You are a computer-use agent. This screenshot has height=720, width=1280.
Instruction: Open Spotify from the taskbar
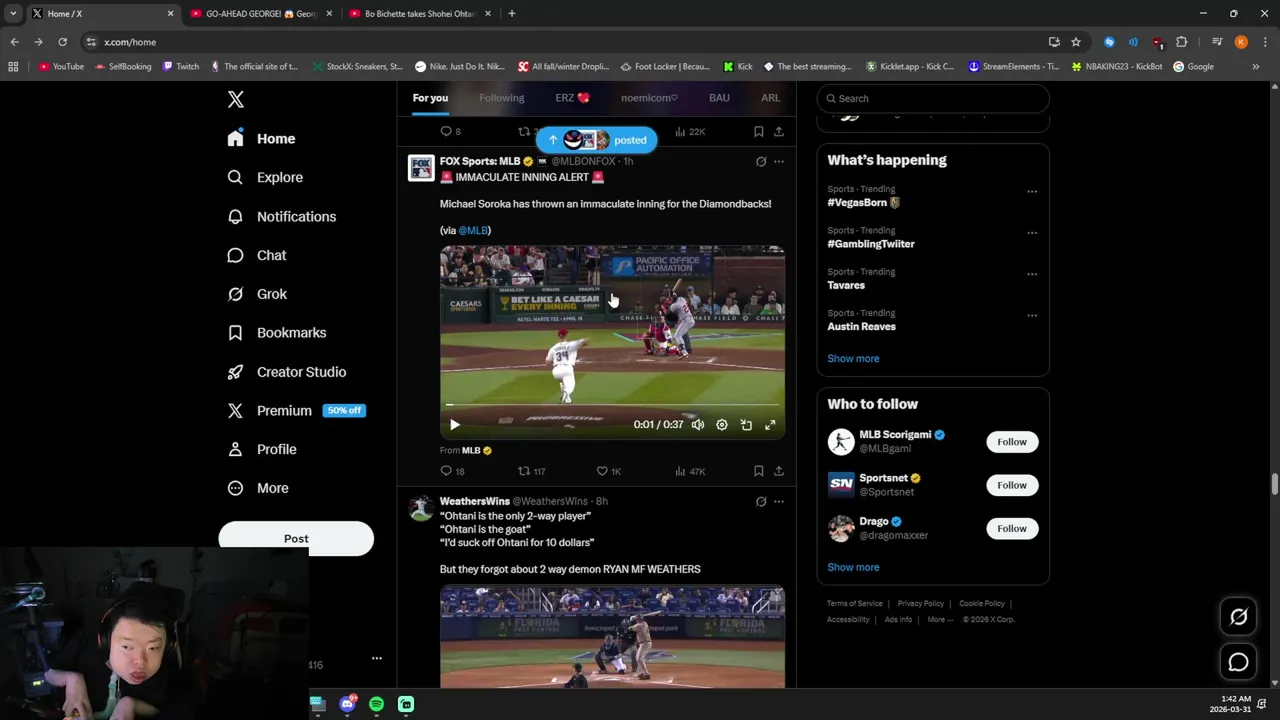376,704
